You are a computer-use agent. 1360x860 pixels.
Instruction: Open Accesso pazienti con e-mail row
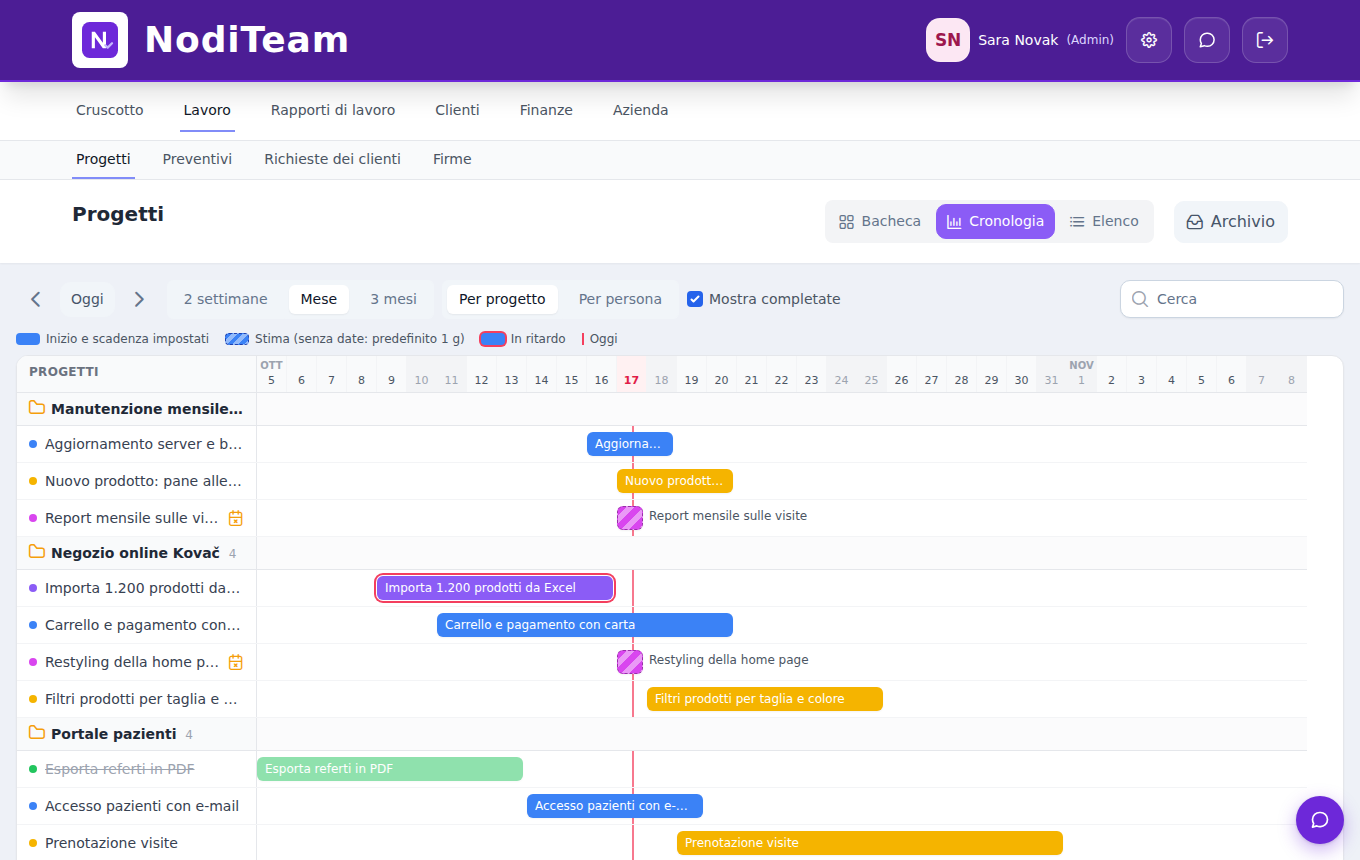click(x=137, y=806)
